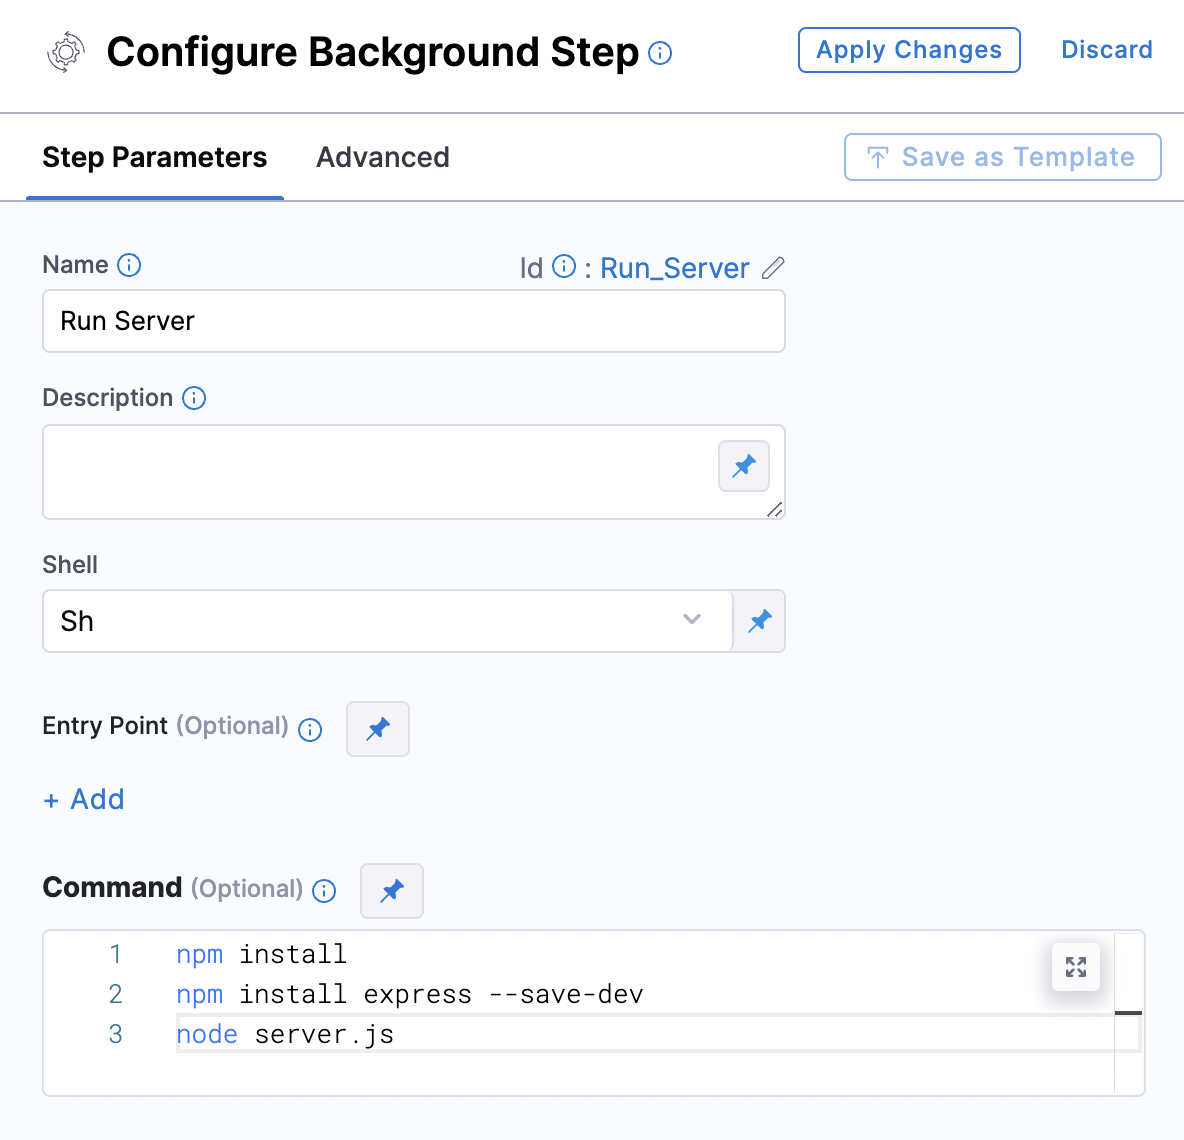This screenshot has height=1140, width=1184.
Task: Click the Command info icon
Action: point(324,891)
